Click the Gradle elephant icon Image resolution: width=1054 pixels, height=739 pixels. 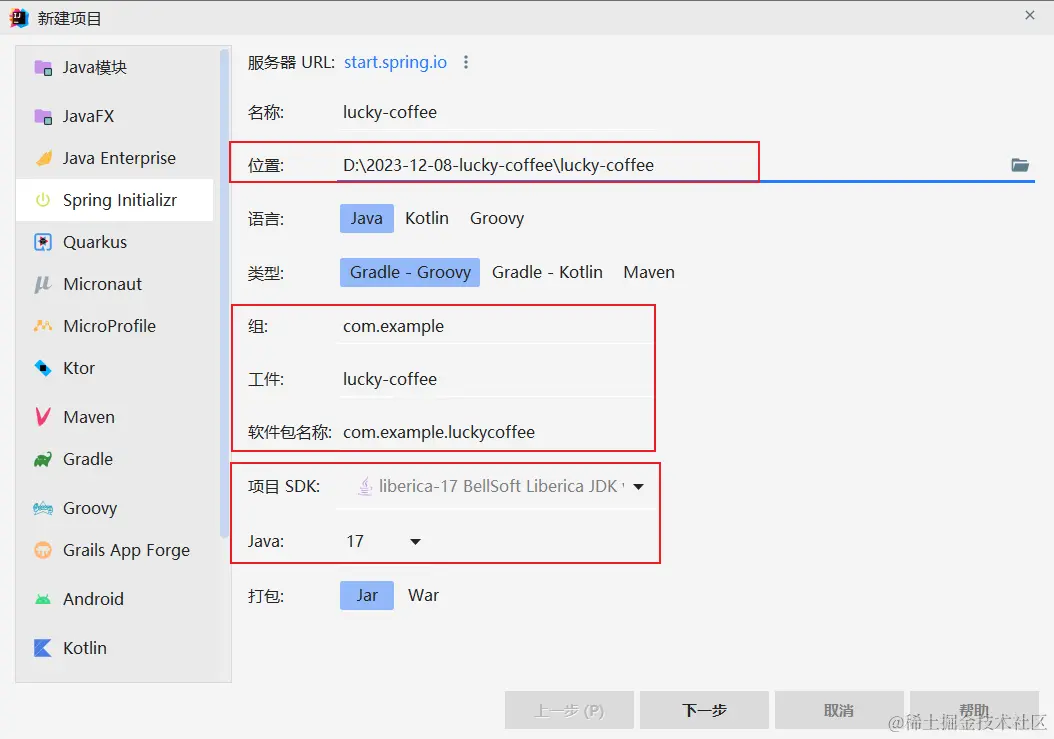43,459
